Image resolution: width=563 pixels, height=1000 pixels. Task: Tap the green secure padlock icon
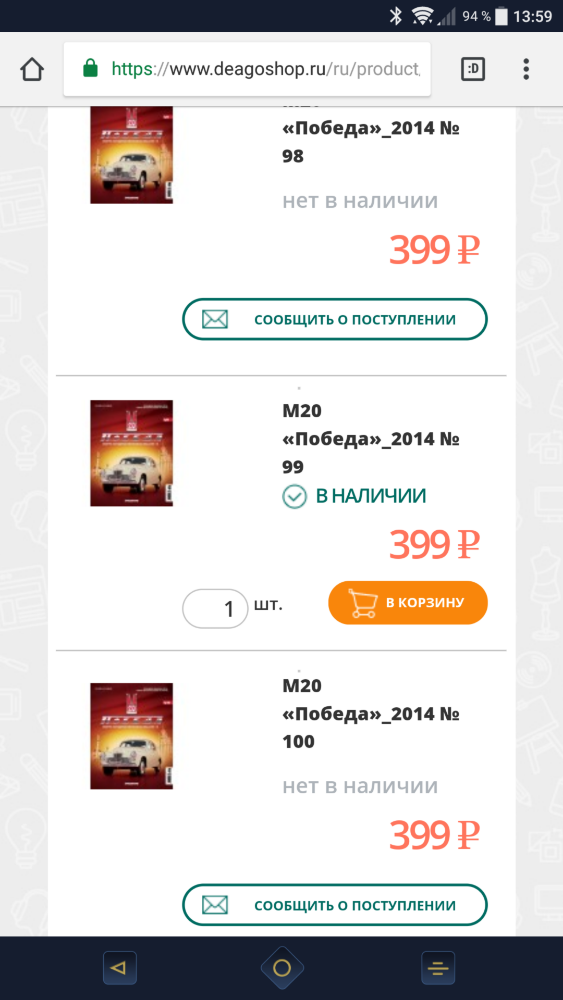coord(91,68)
